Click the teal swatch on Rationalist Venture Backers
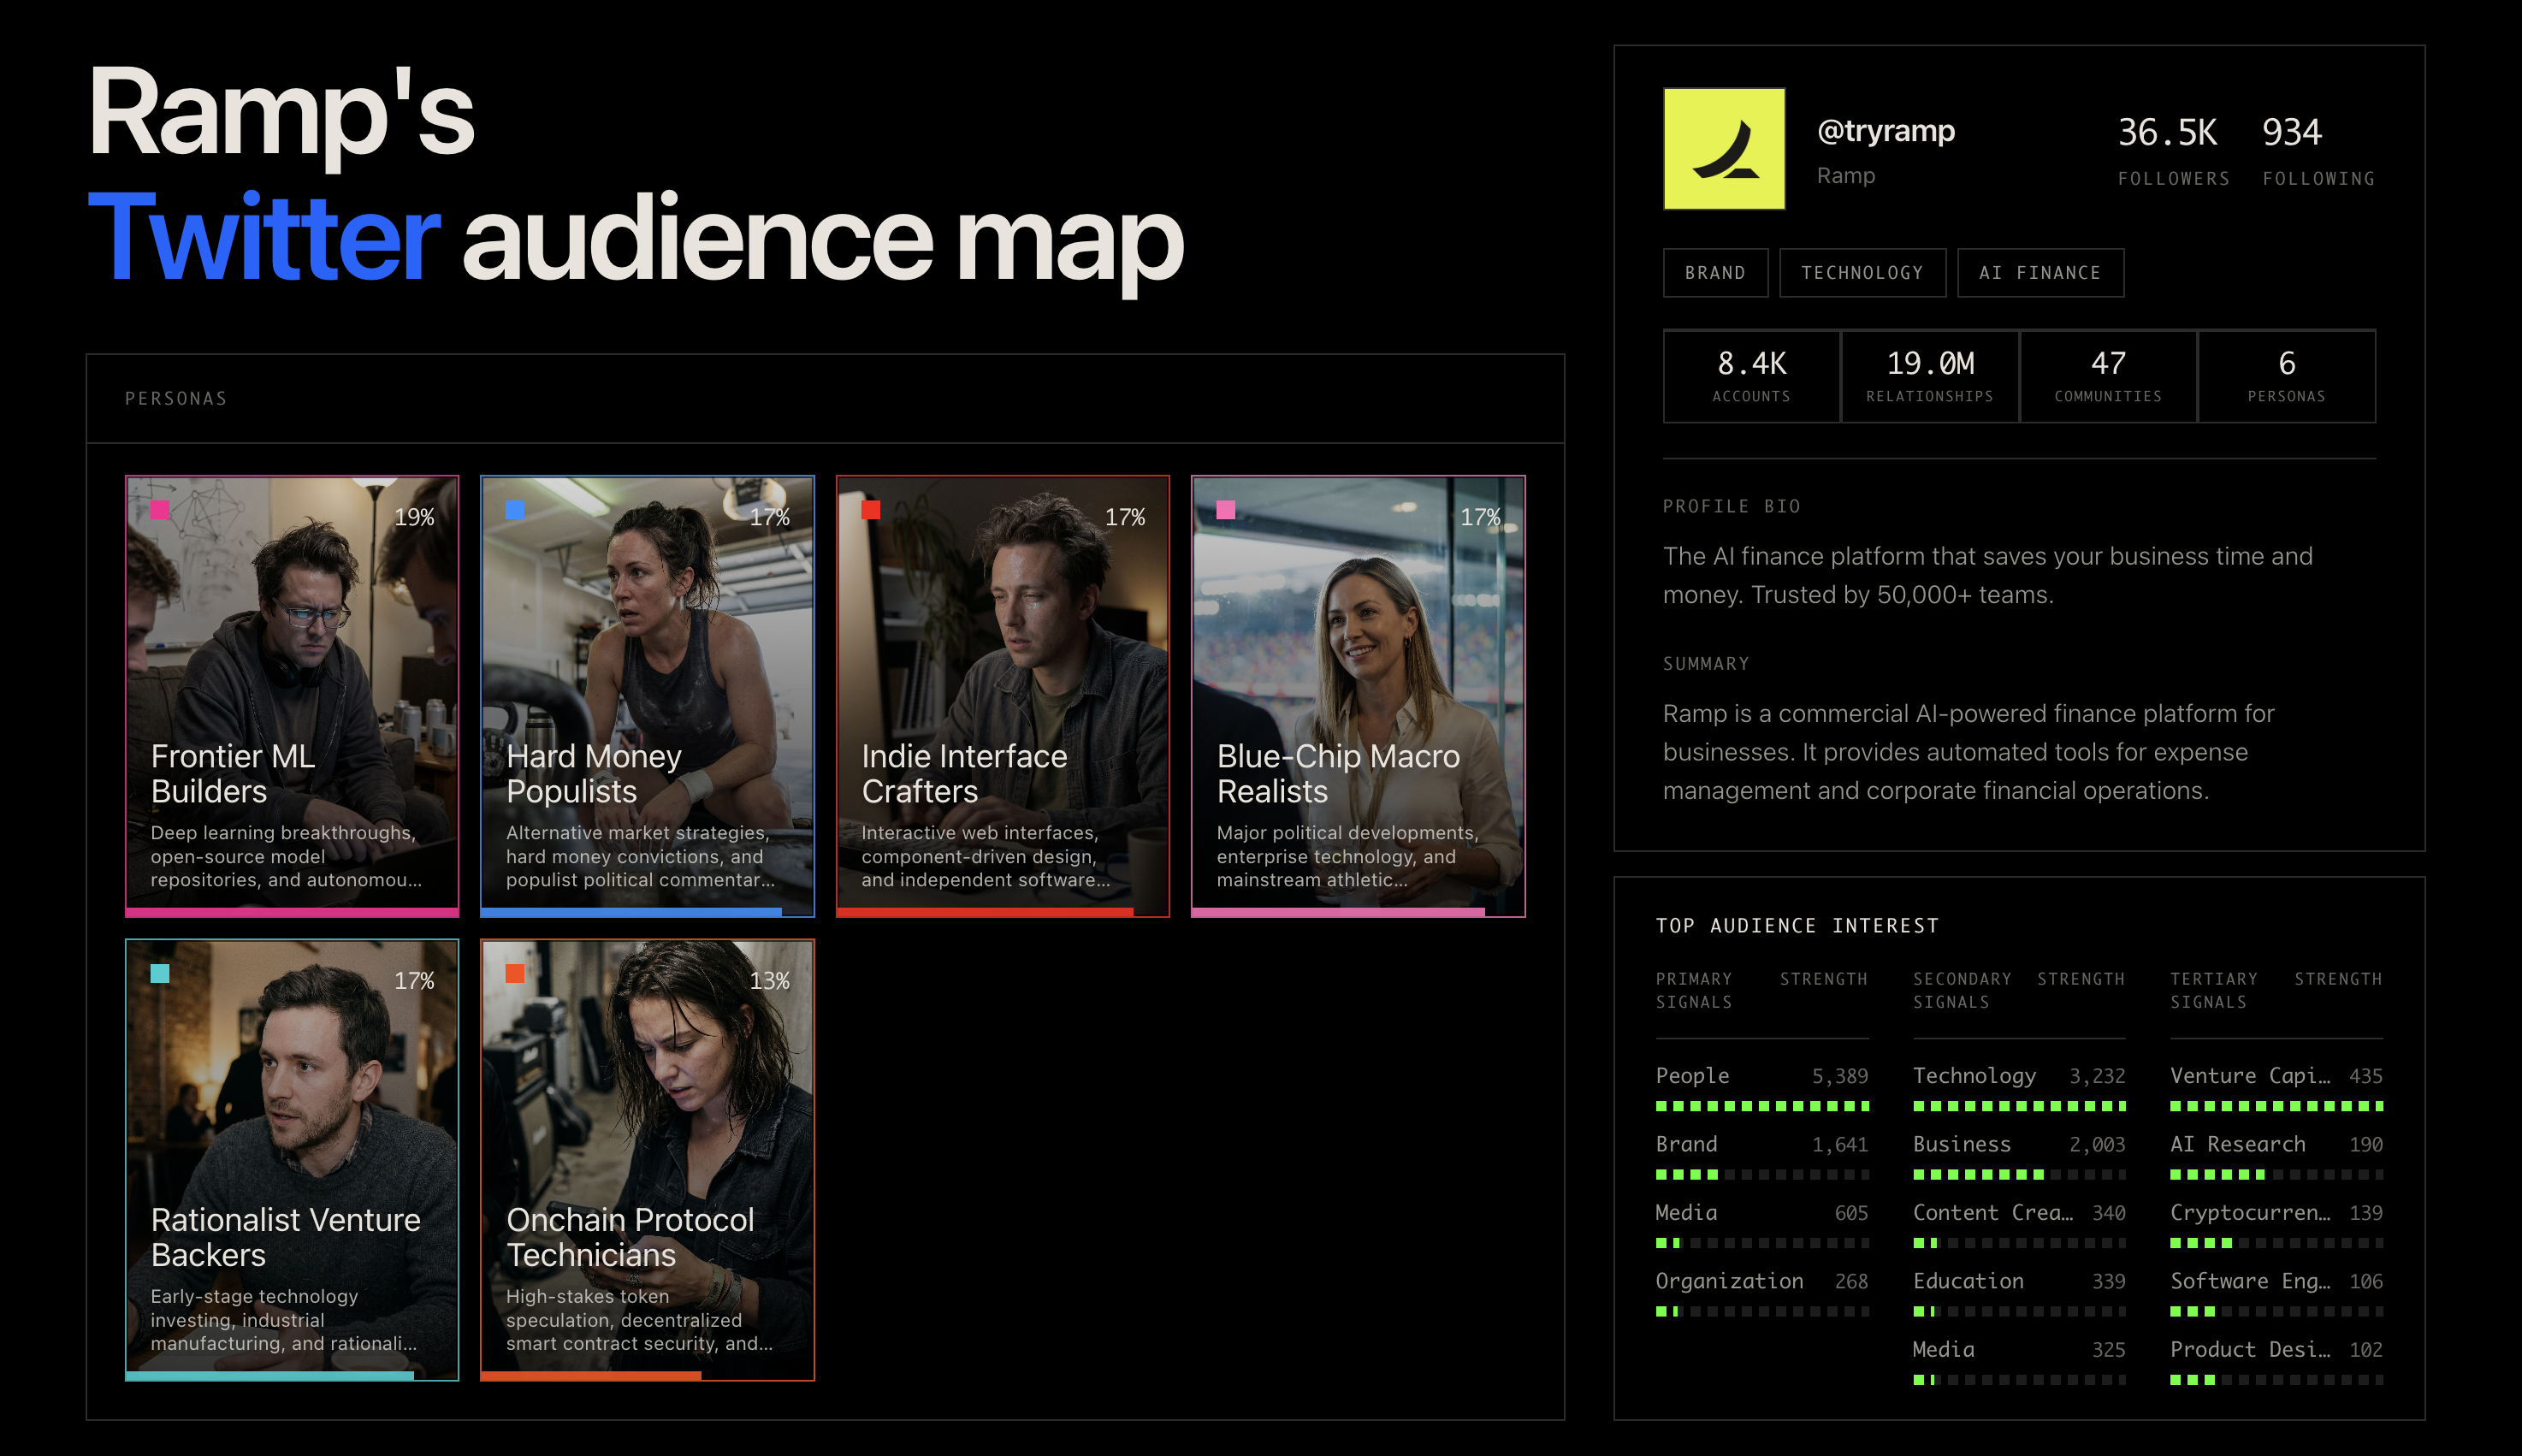The width and height of the screenshot is (2522, 1456). (x=160, y=974)
